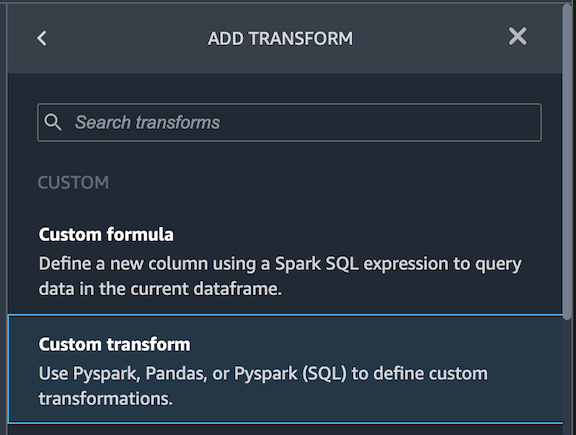This screenshot has height=435, width=576.
Task: Close the Add Transform panel
Action: point(518,36)
